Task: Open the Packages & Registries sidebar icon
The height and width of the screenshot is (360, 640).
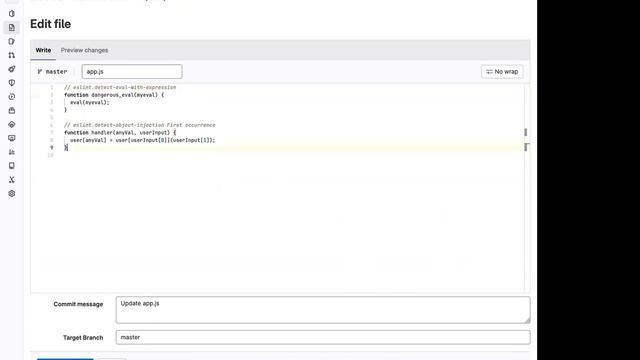Action: coord(11,111)
